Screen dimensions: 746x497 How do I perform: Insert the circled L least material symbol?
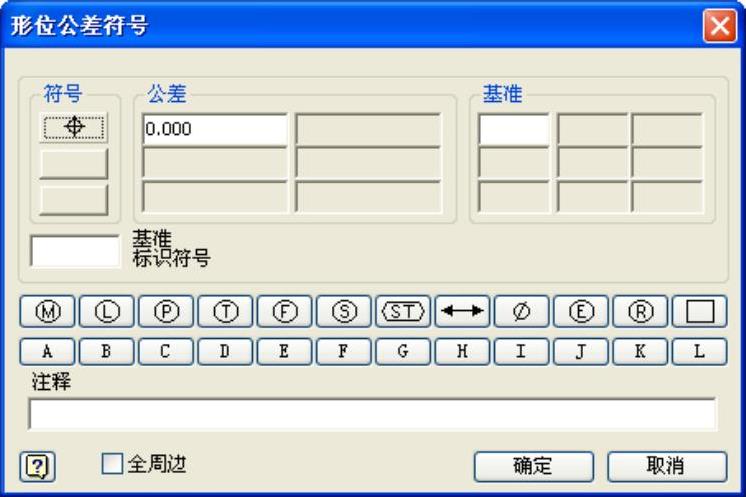[x=107, y=312]
